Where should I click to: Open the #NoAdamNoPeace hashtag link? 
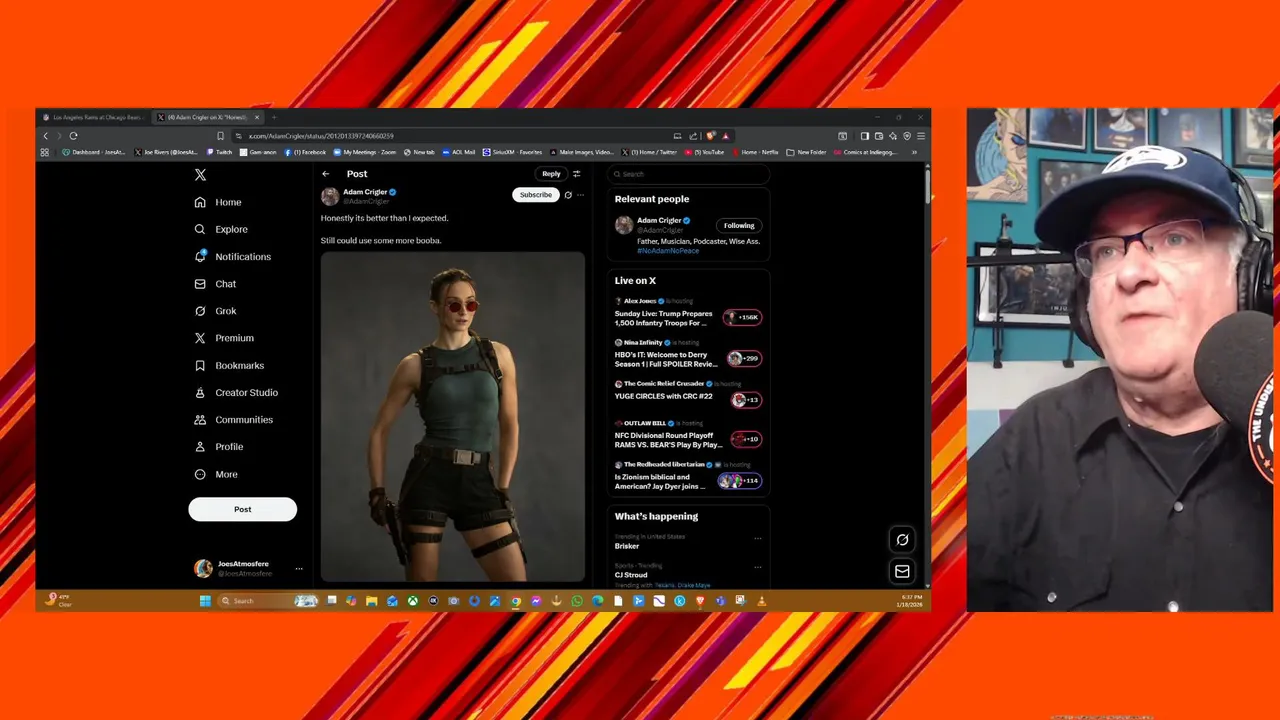668,251
